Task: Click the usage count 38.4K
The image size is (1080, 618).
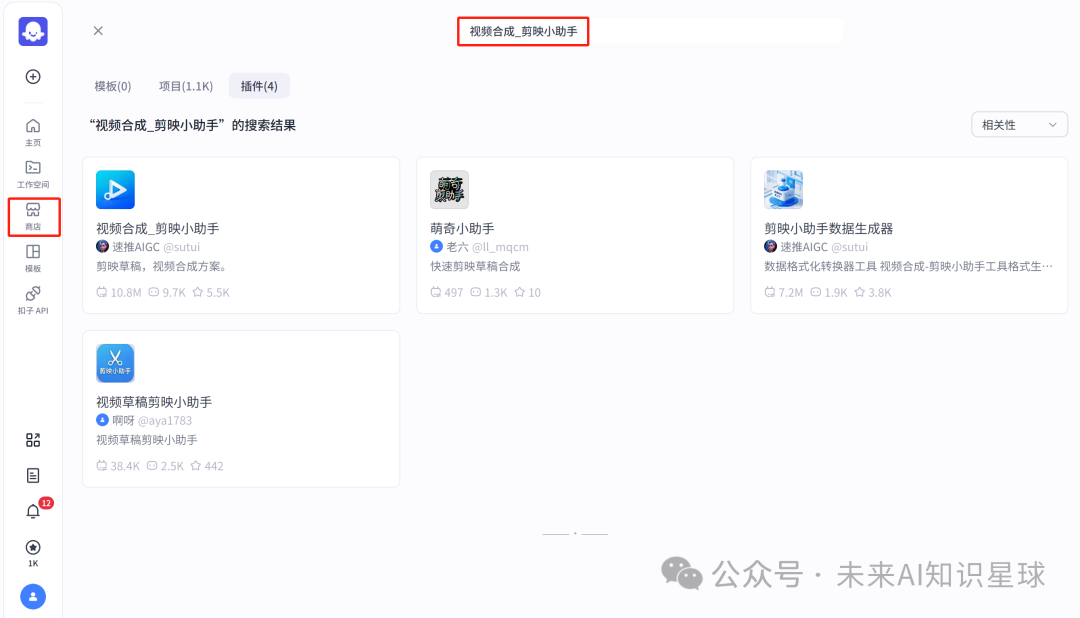Action: (118, 466)
